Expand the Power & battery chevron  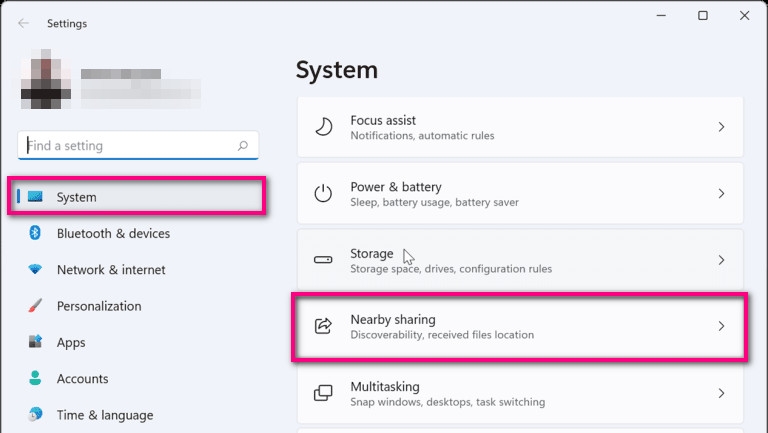click(x=721, y=193)
